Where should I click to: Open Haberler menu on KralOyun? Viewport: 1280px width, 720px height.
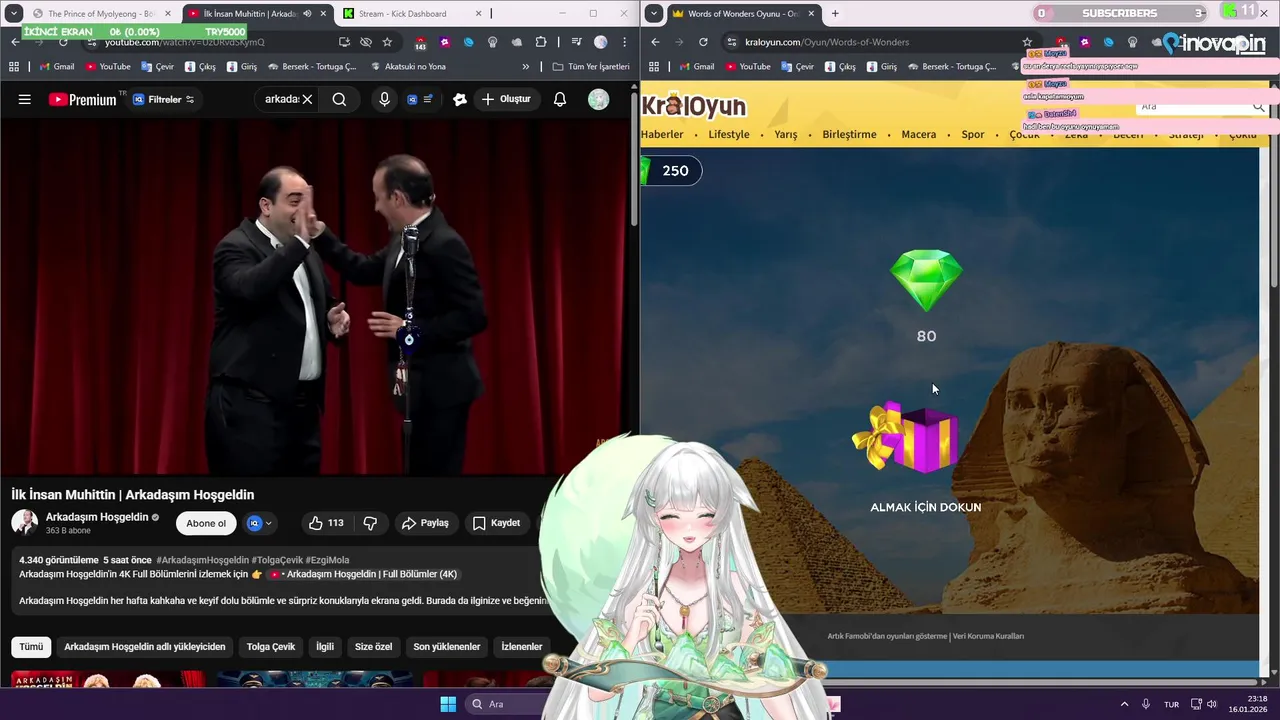coord(662,135)
